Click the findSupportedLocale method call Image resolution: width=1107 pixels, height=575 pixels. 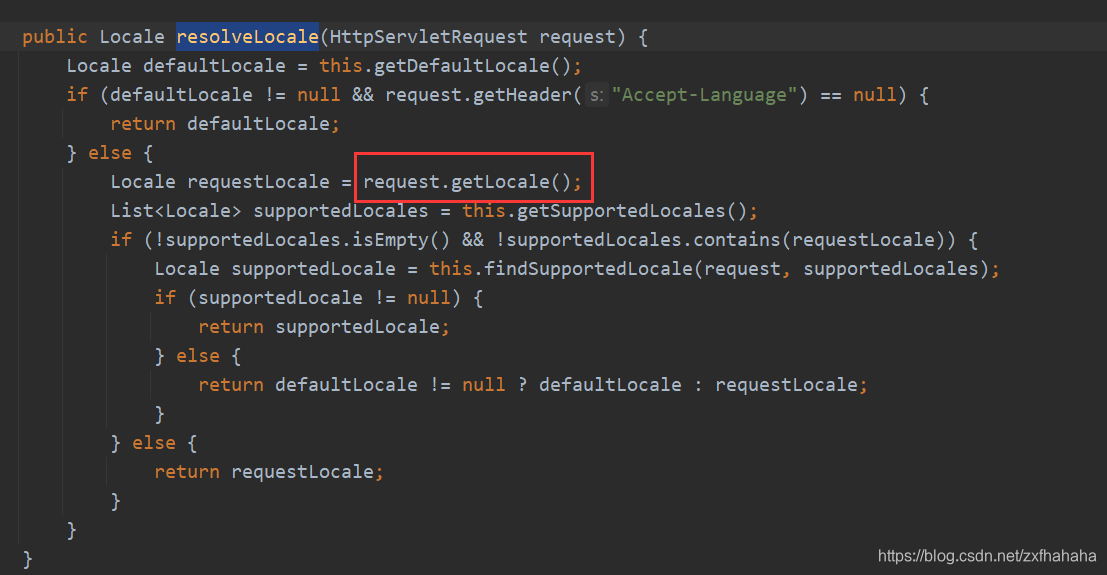click(x=589, y=268)
